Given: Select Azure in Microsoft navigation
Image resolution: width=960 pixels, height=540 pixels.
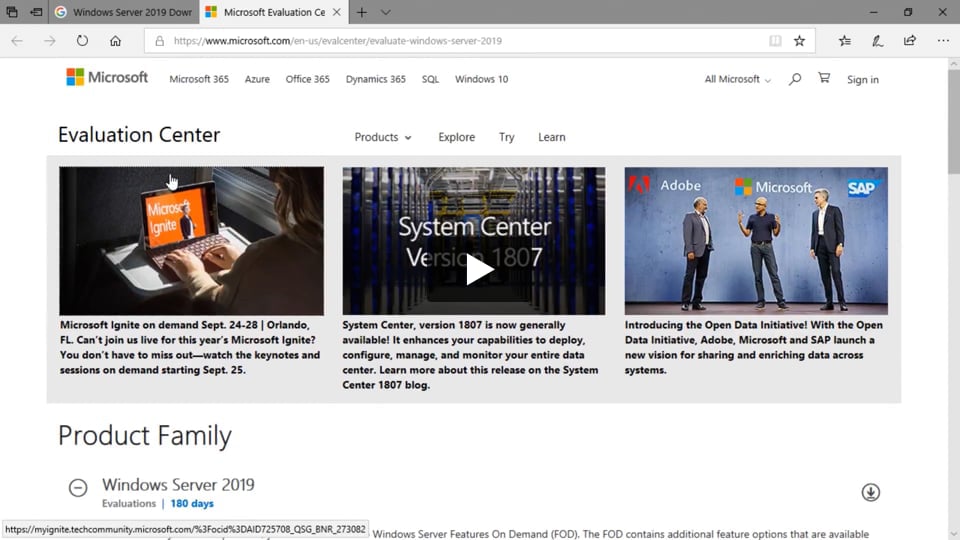Looking at the screenshot, I should click(257, 79).
